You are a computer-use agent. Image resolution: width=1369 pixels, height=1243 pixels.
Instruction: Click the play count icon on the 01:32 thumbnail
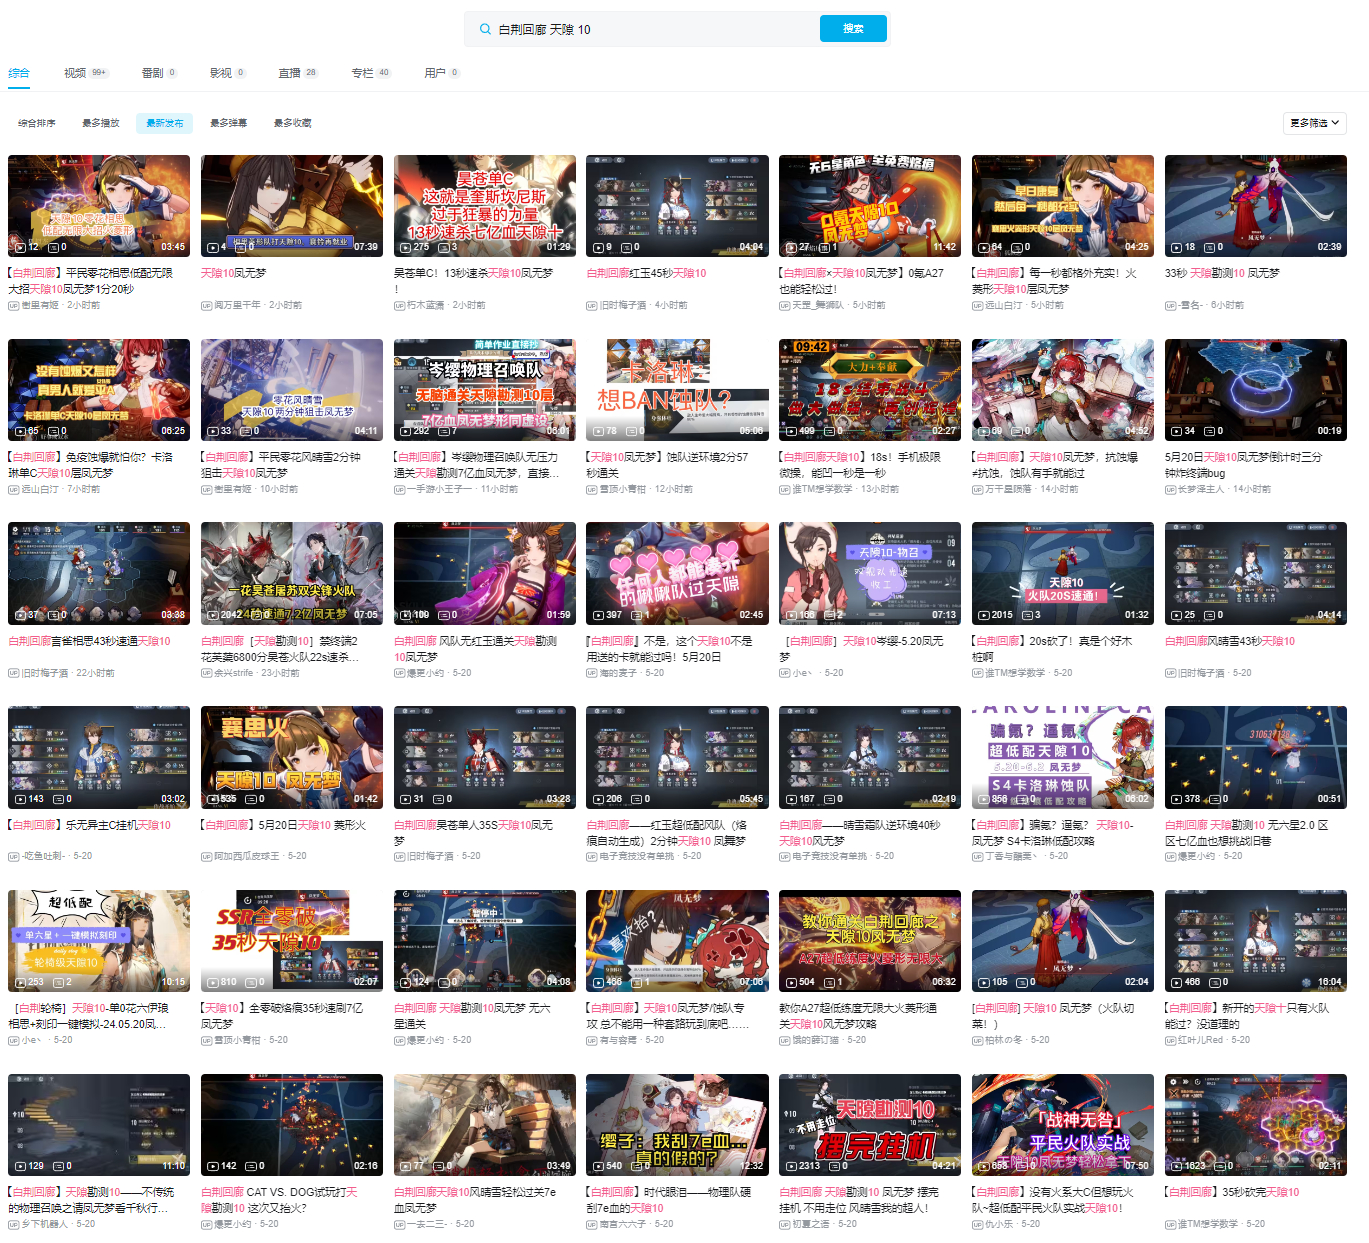[984, 615]
